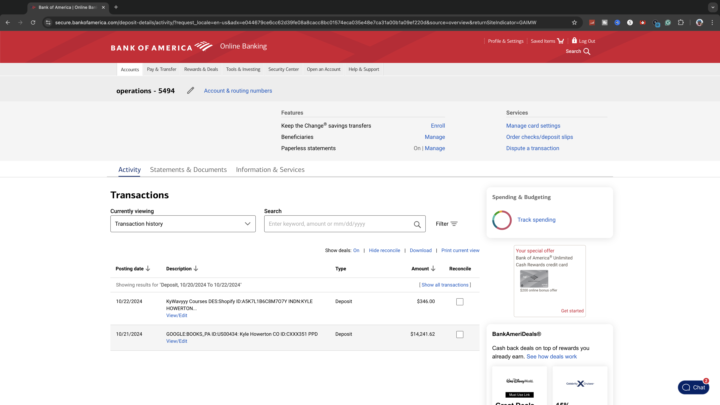This screenshot has height=405, width=720.
Task: Sort by Amount arrow
Action: click(x=433, y=269)
